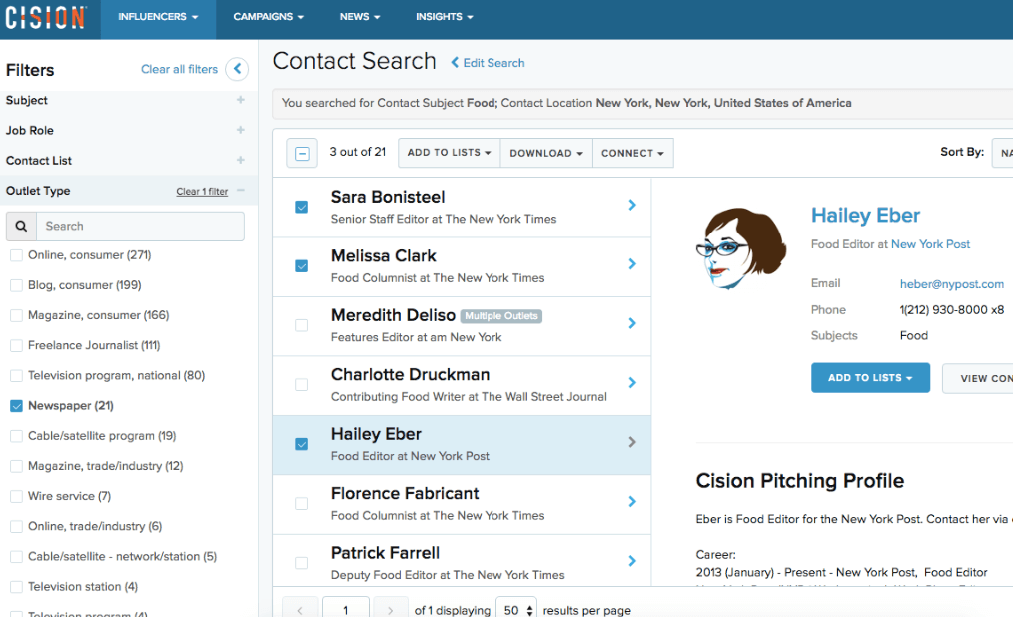Check the Television program, national (80) filter
The height and width of the screenshot is (617, 1013).
[x=17, y=375]
